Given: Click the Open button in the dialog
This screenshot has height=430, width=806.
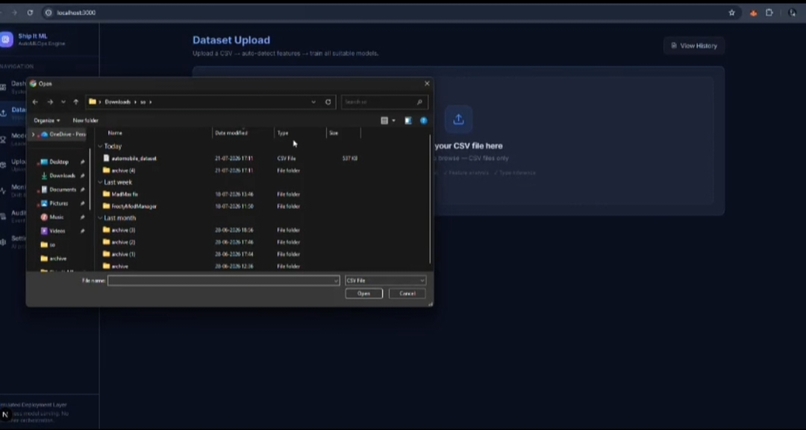Looking at the screenshot, I should (x=364, y=294).
